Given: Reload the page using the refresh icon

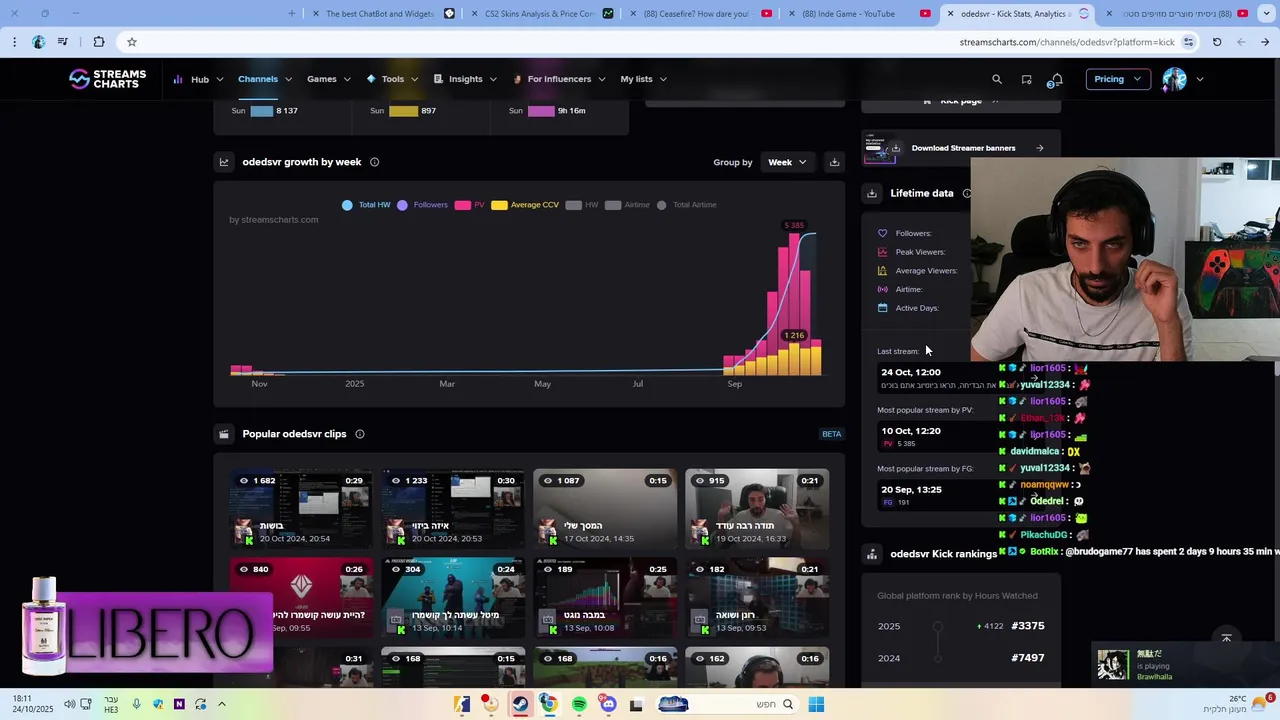Looking at the screenshot, I should (x=1217, y=42).
